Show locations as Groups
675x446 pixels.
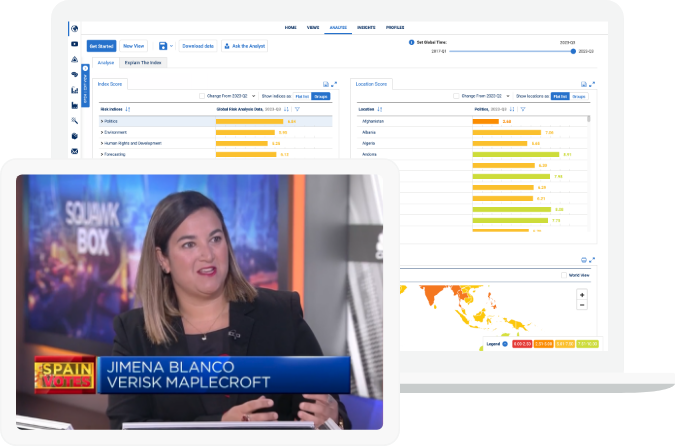[579, 96]
